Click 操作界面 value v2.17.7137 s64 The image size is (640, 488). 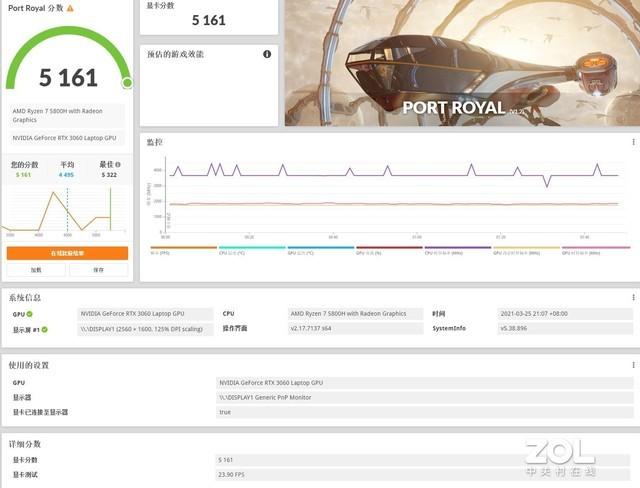[356, 328]
